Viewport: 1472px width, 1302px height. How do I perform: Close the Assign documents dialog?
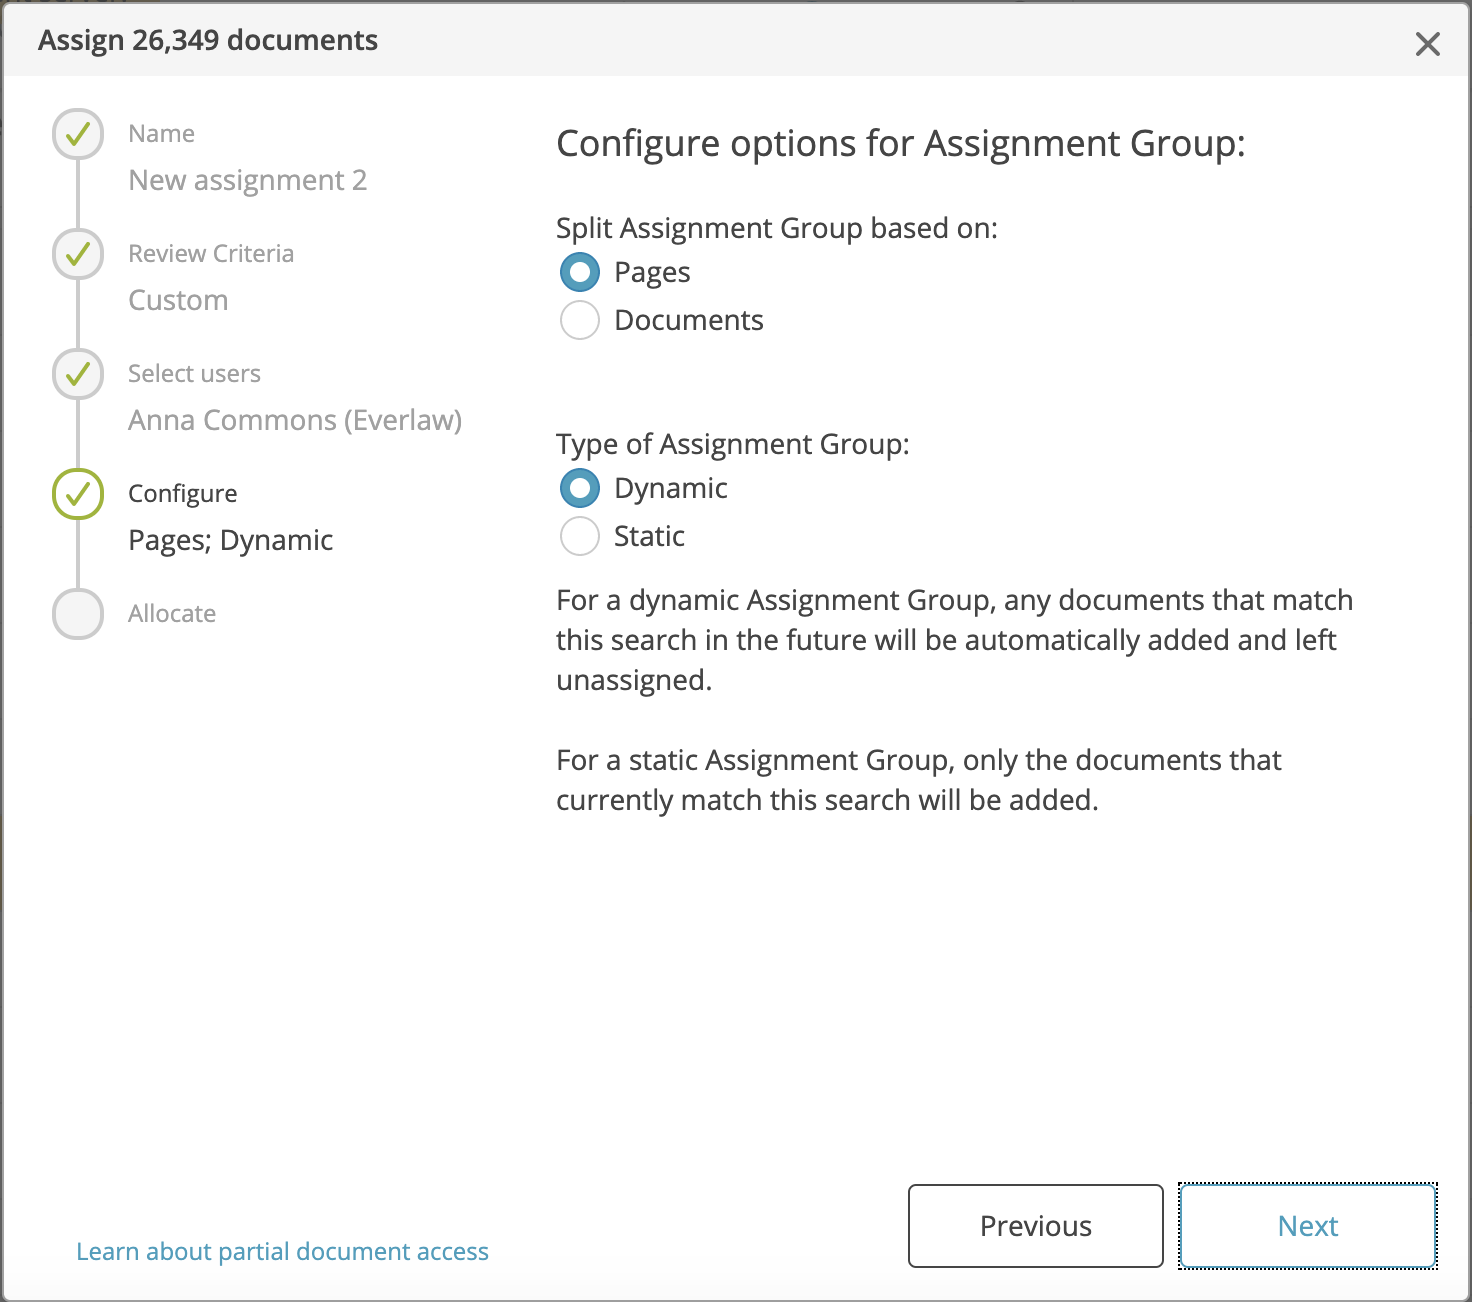(1427, 44)
